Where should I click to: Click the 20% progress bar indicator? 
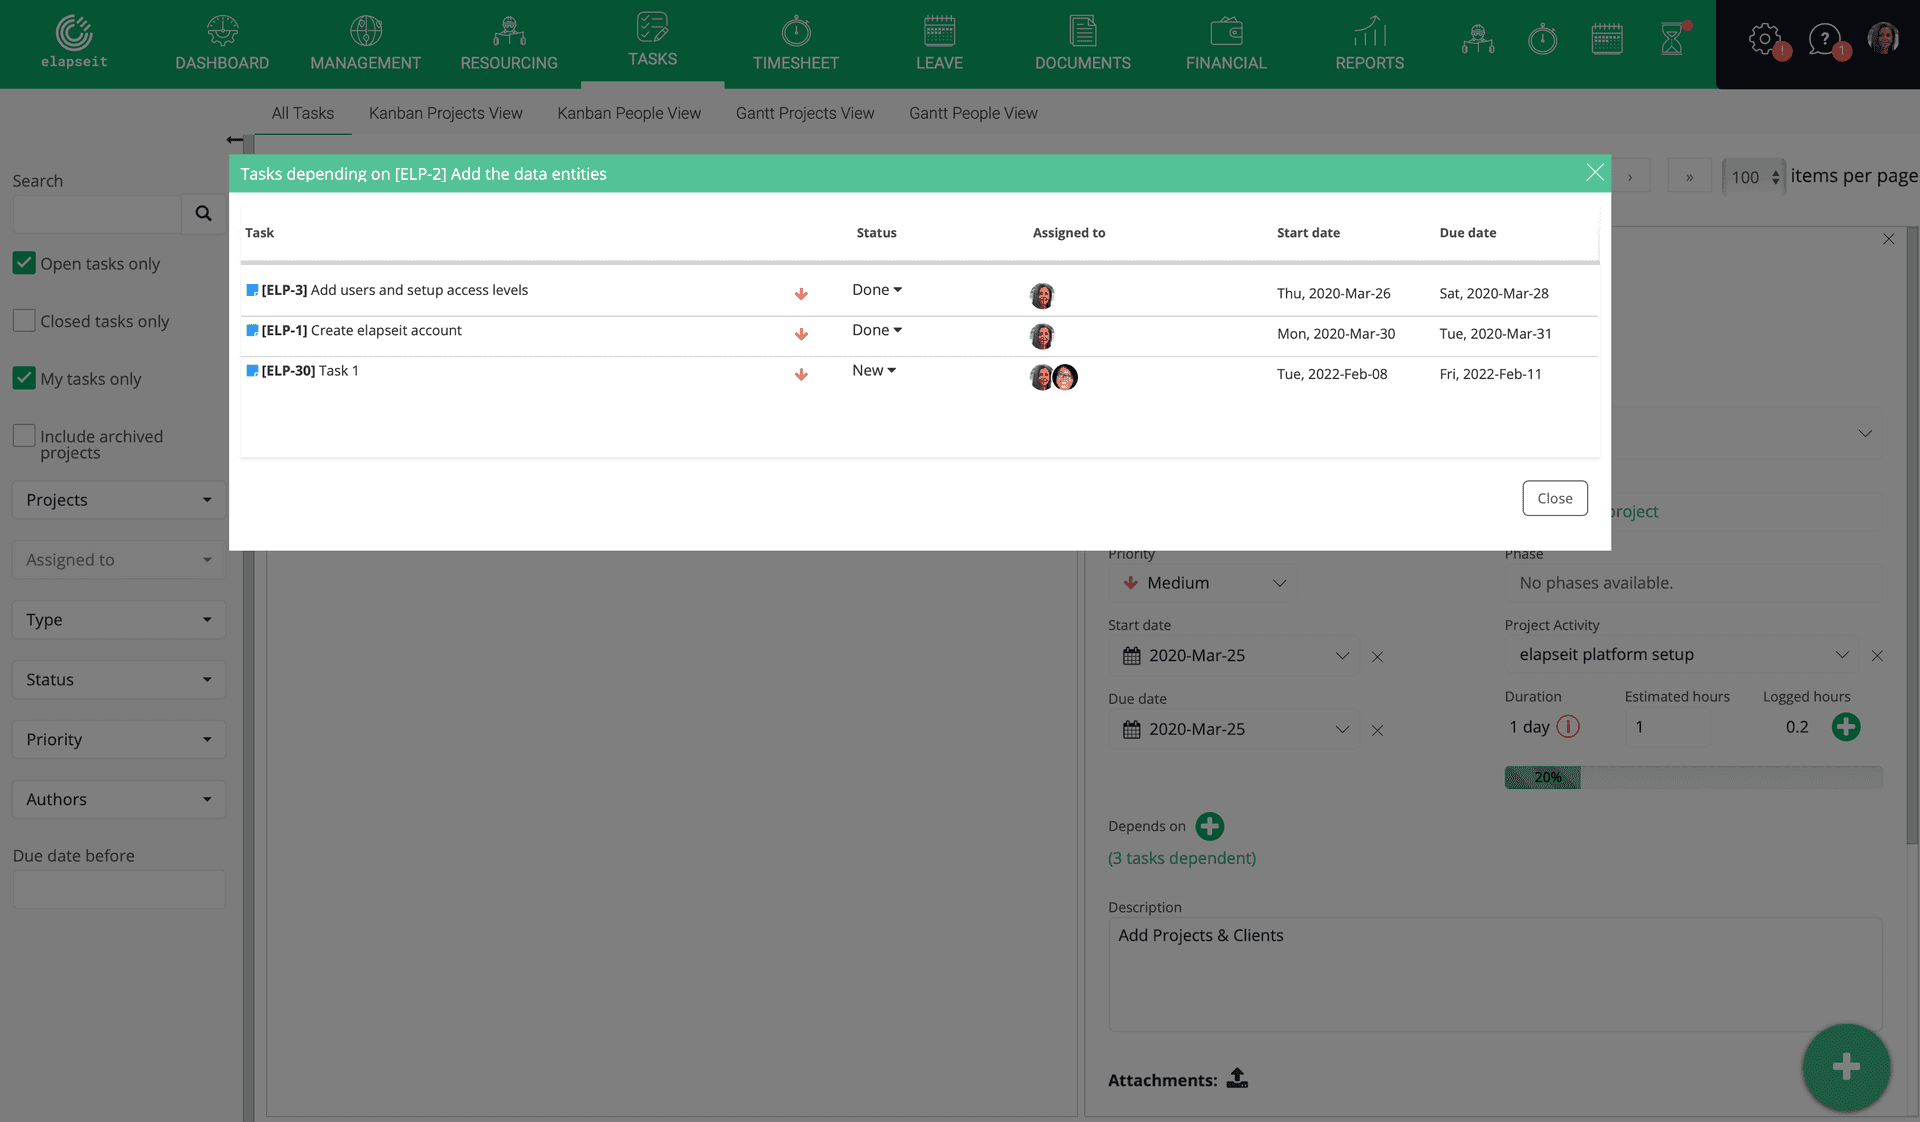[x=1543, y=776]
